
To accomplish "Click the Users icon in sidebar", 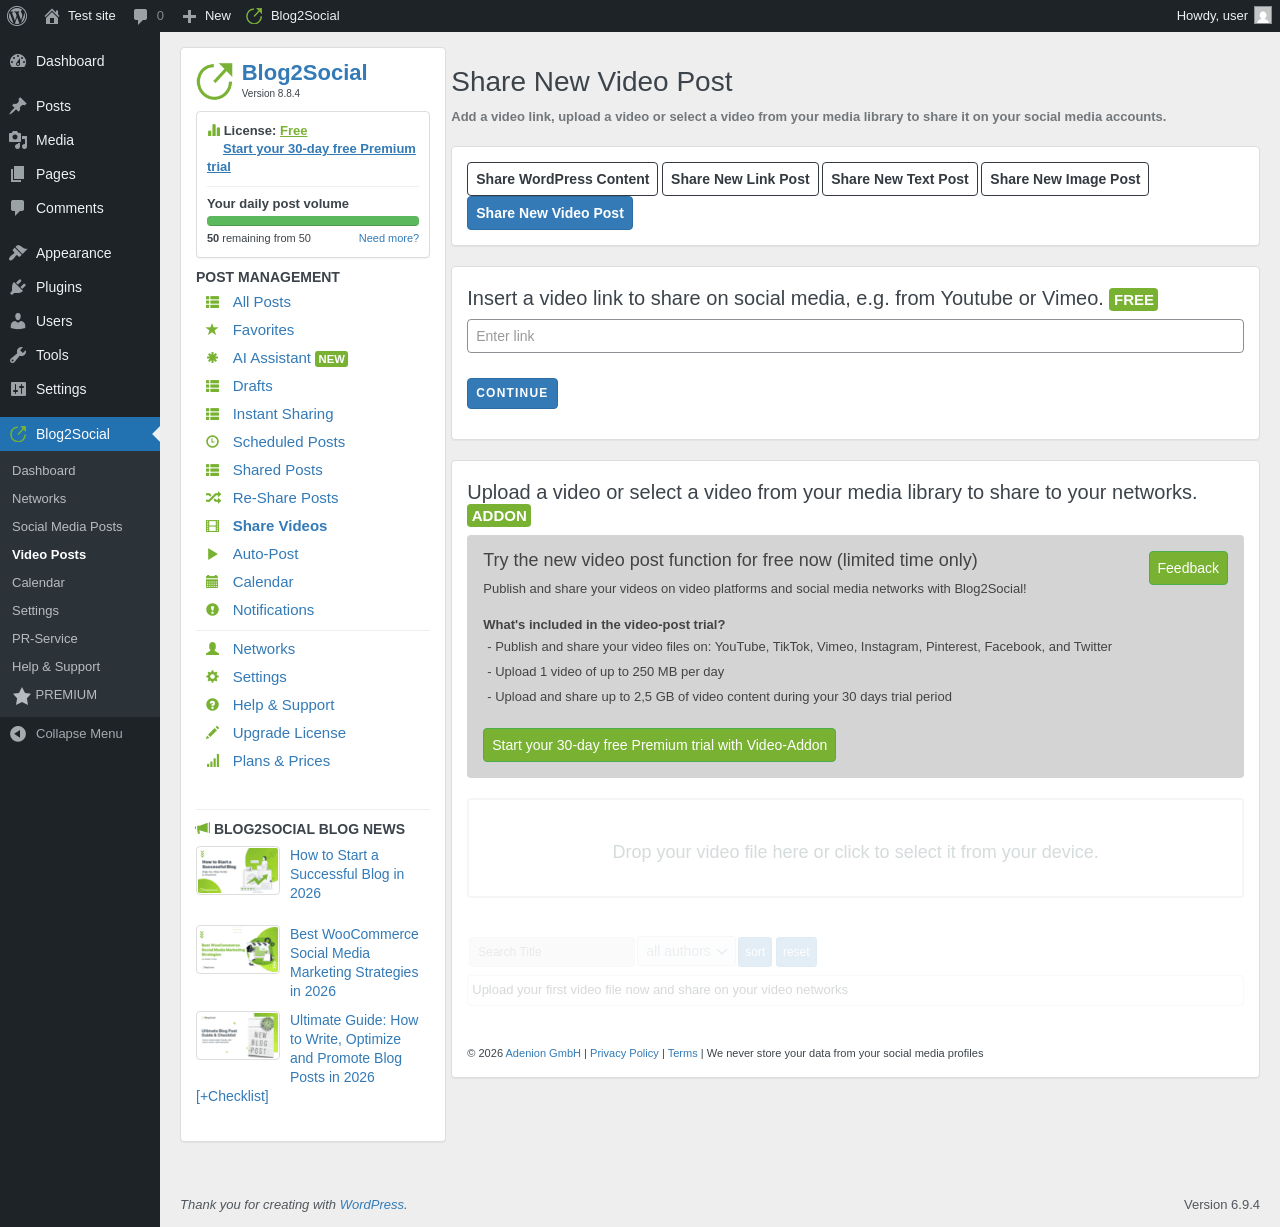I will click(x=18, y=321).
